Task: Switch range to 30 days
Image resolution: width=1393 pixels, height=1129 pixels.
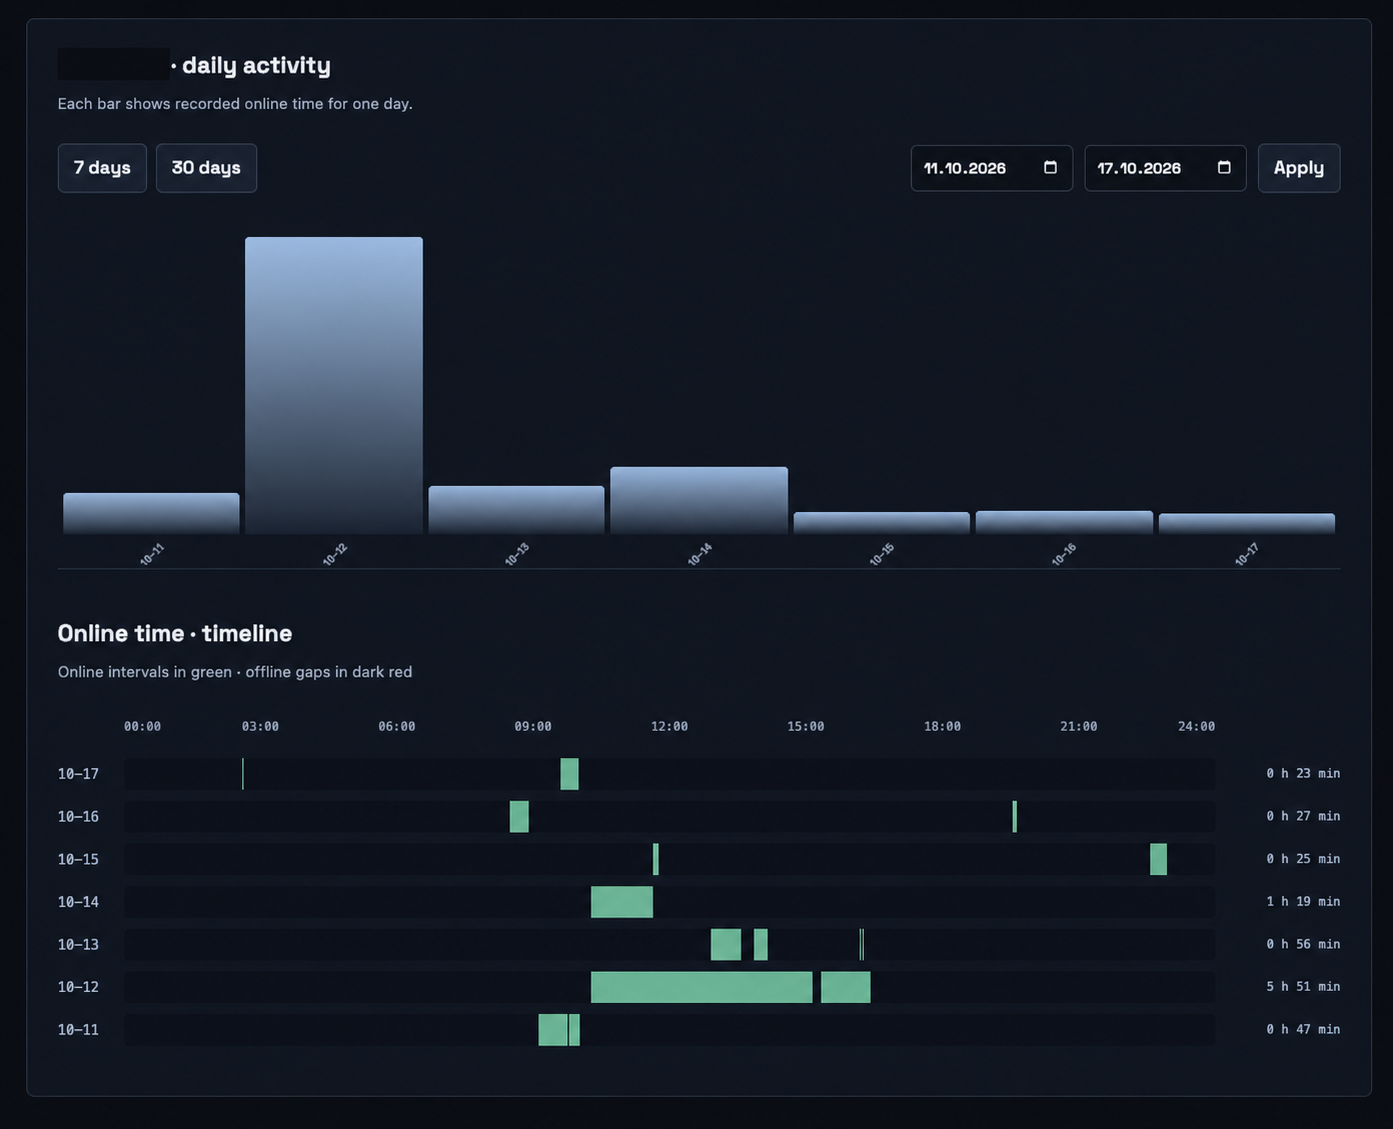Action: 206,168
